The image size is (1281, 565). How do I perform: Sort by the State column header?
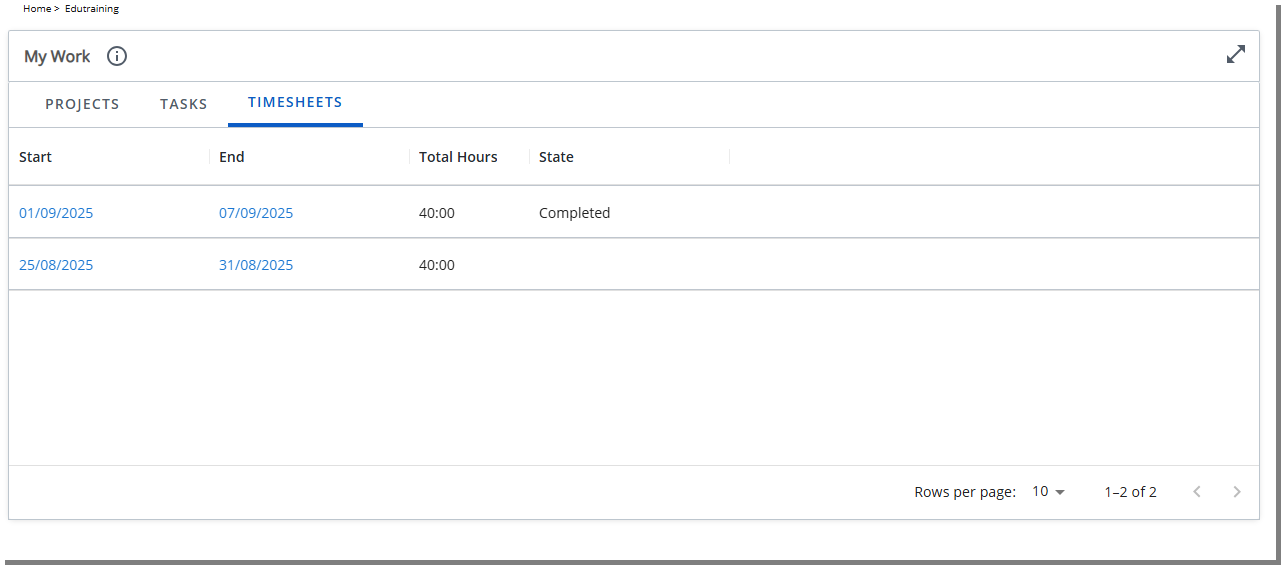[x=556, y=157]
